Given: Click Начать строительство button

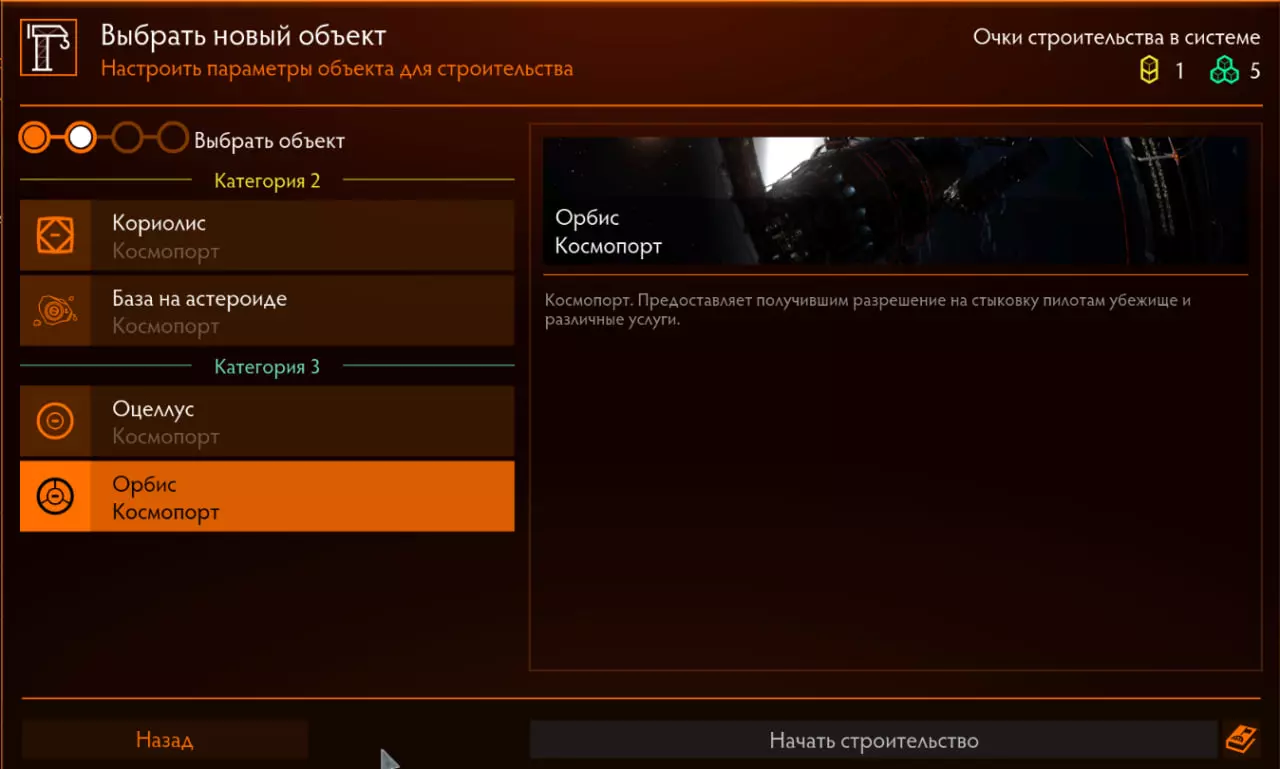Looking at the screenshot, I should click(873, 740).
